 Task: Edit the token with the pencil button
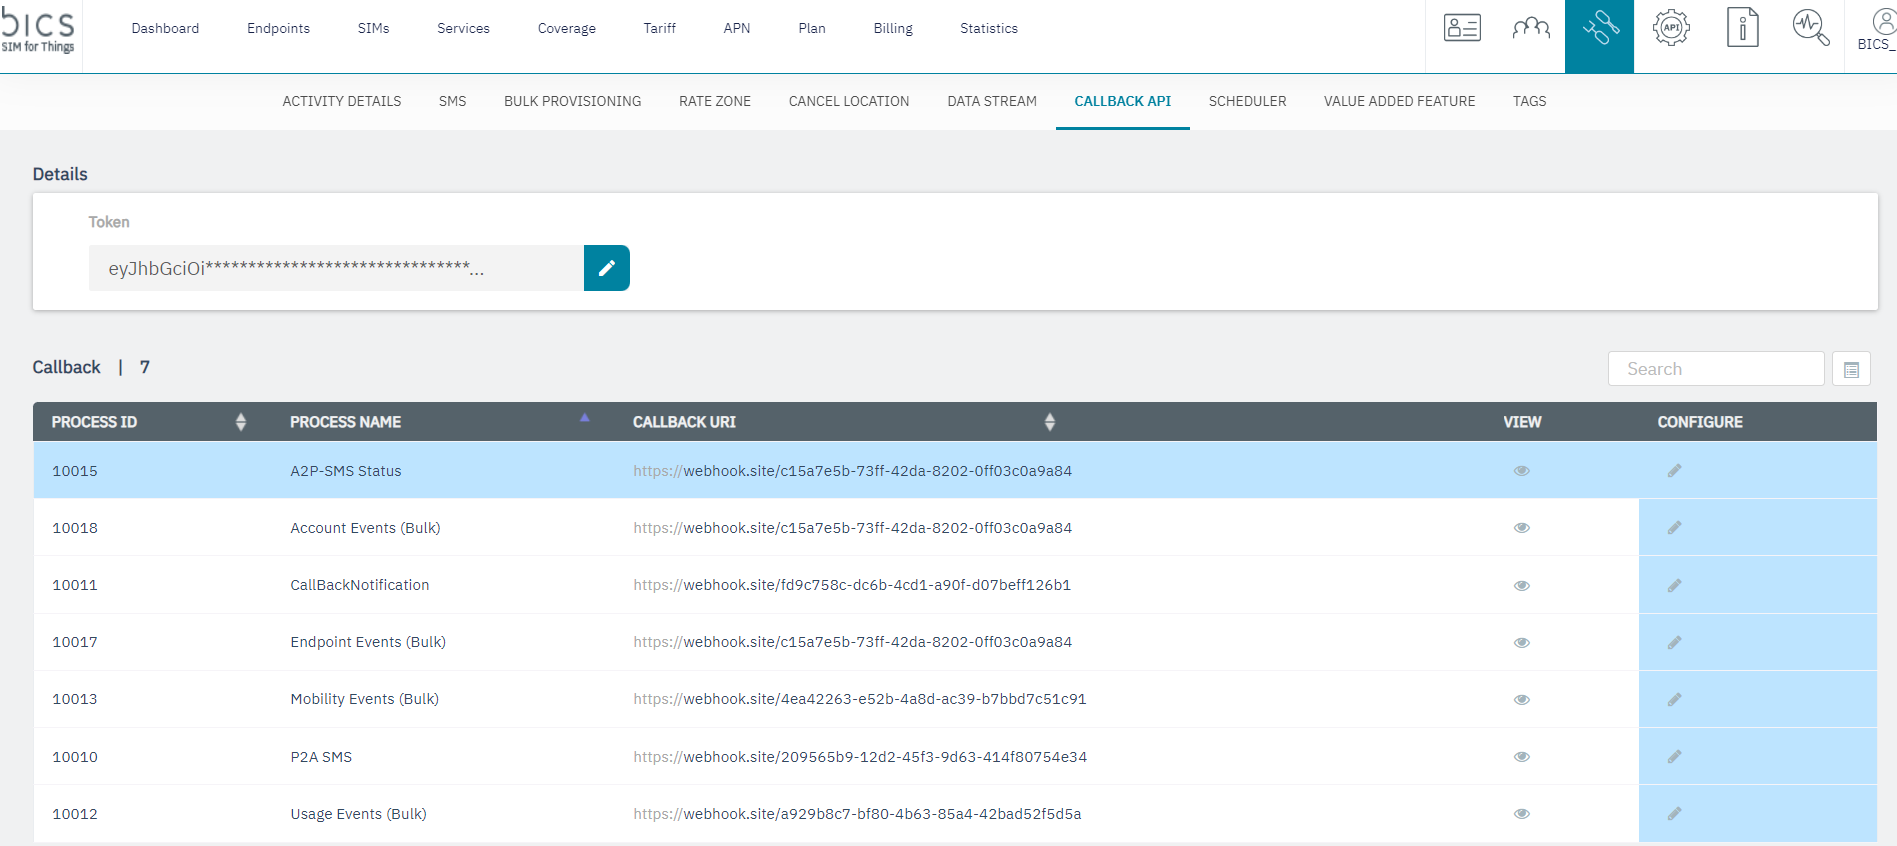click(607, 268)
